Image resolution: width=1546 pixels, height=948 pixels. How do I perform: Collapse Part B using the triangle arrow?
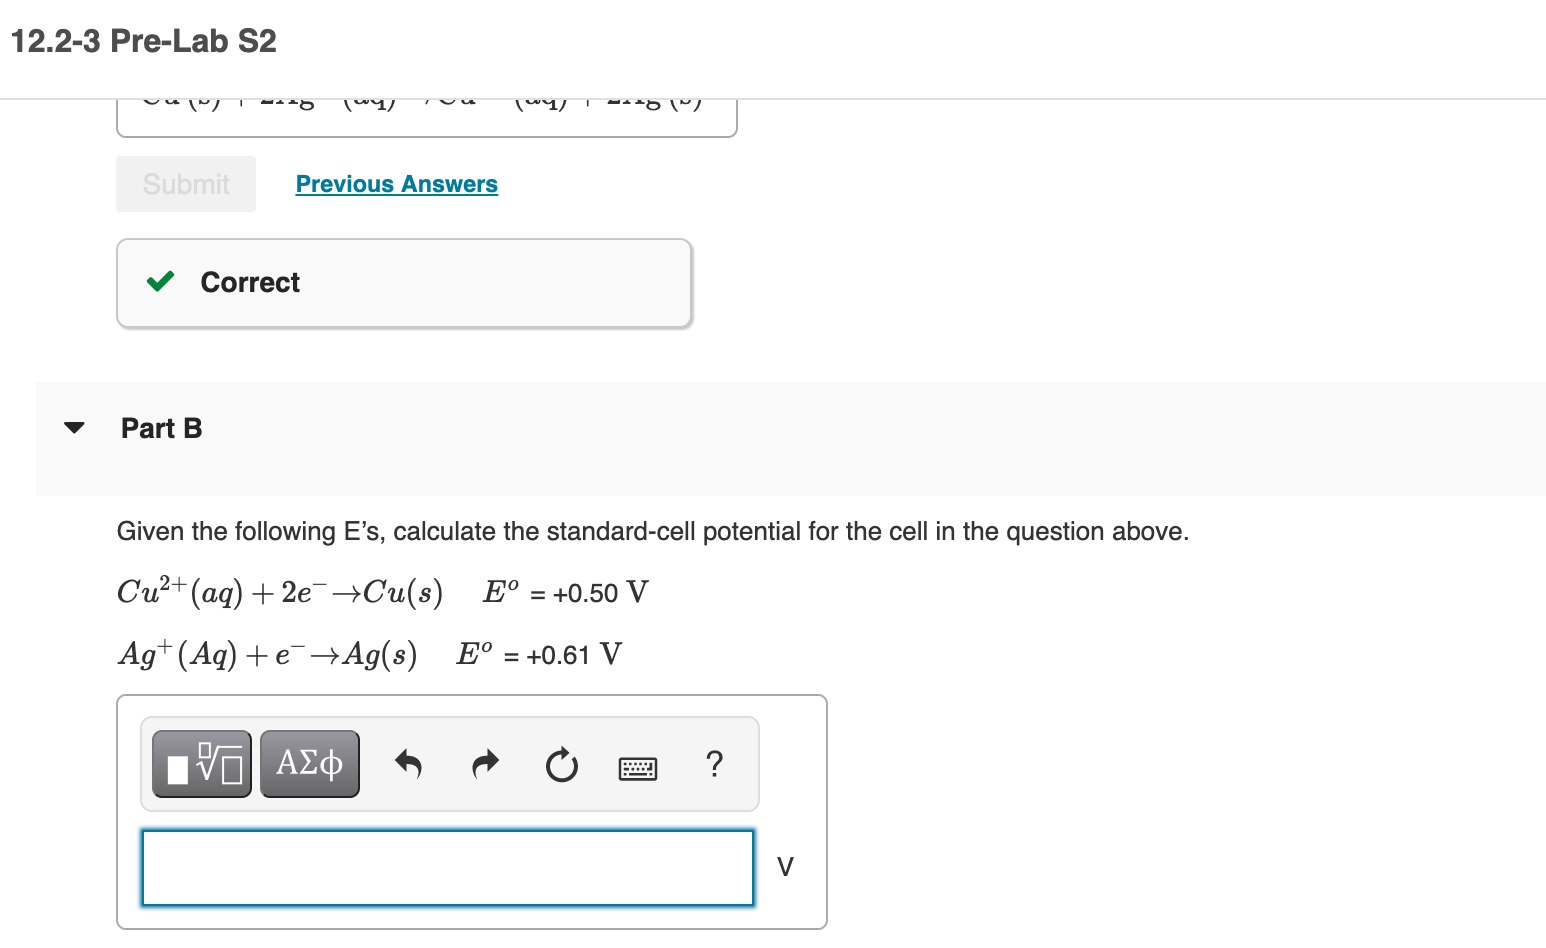point(74,428)
